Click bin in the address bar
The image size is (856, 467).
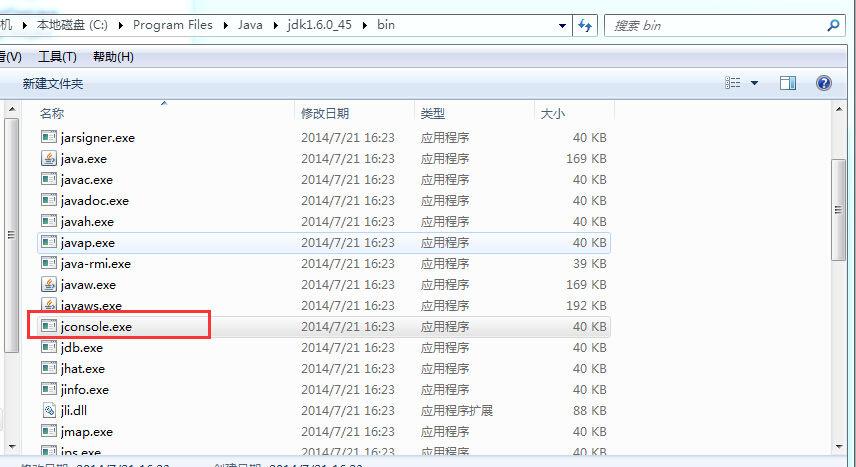pyautogui.click(x=385, y=25)
